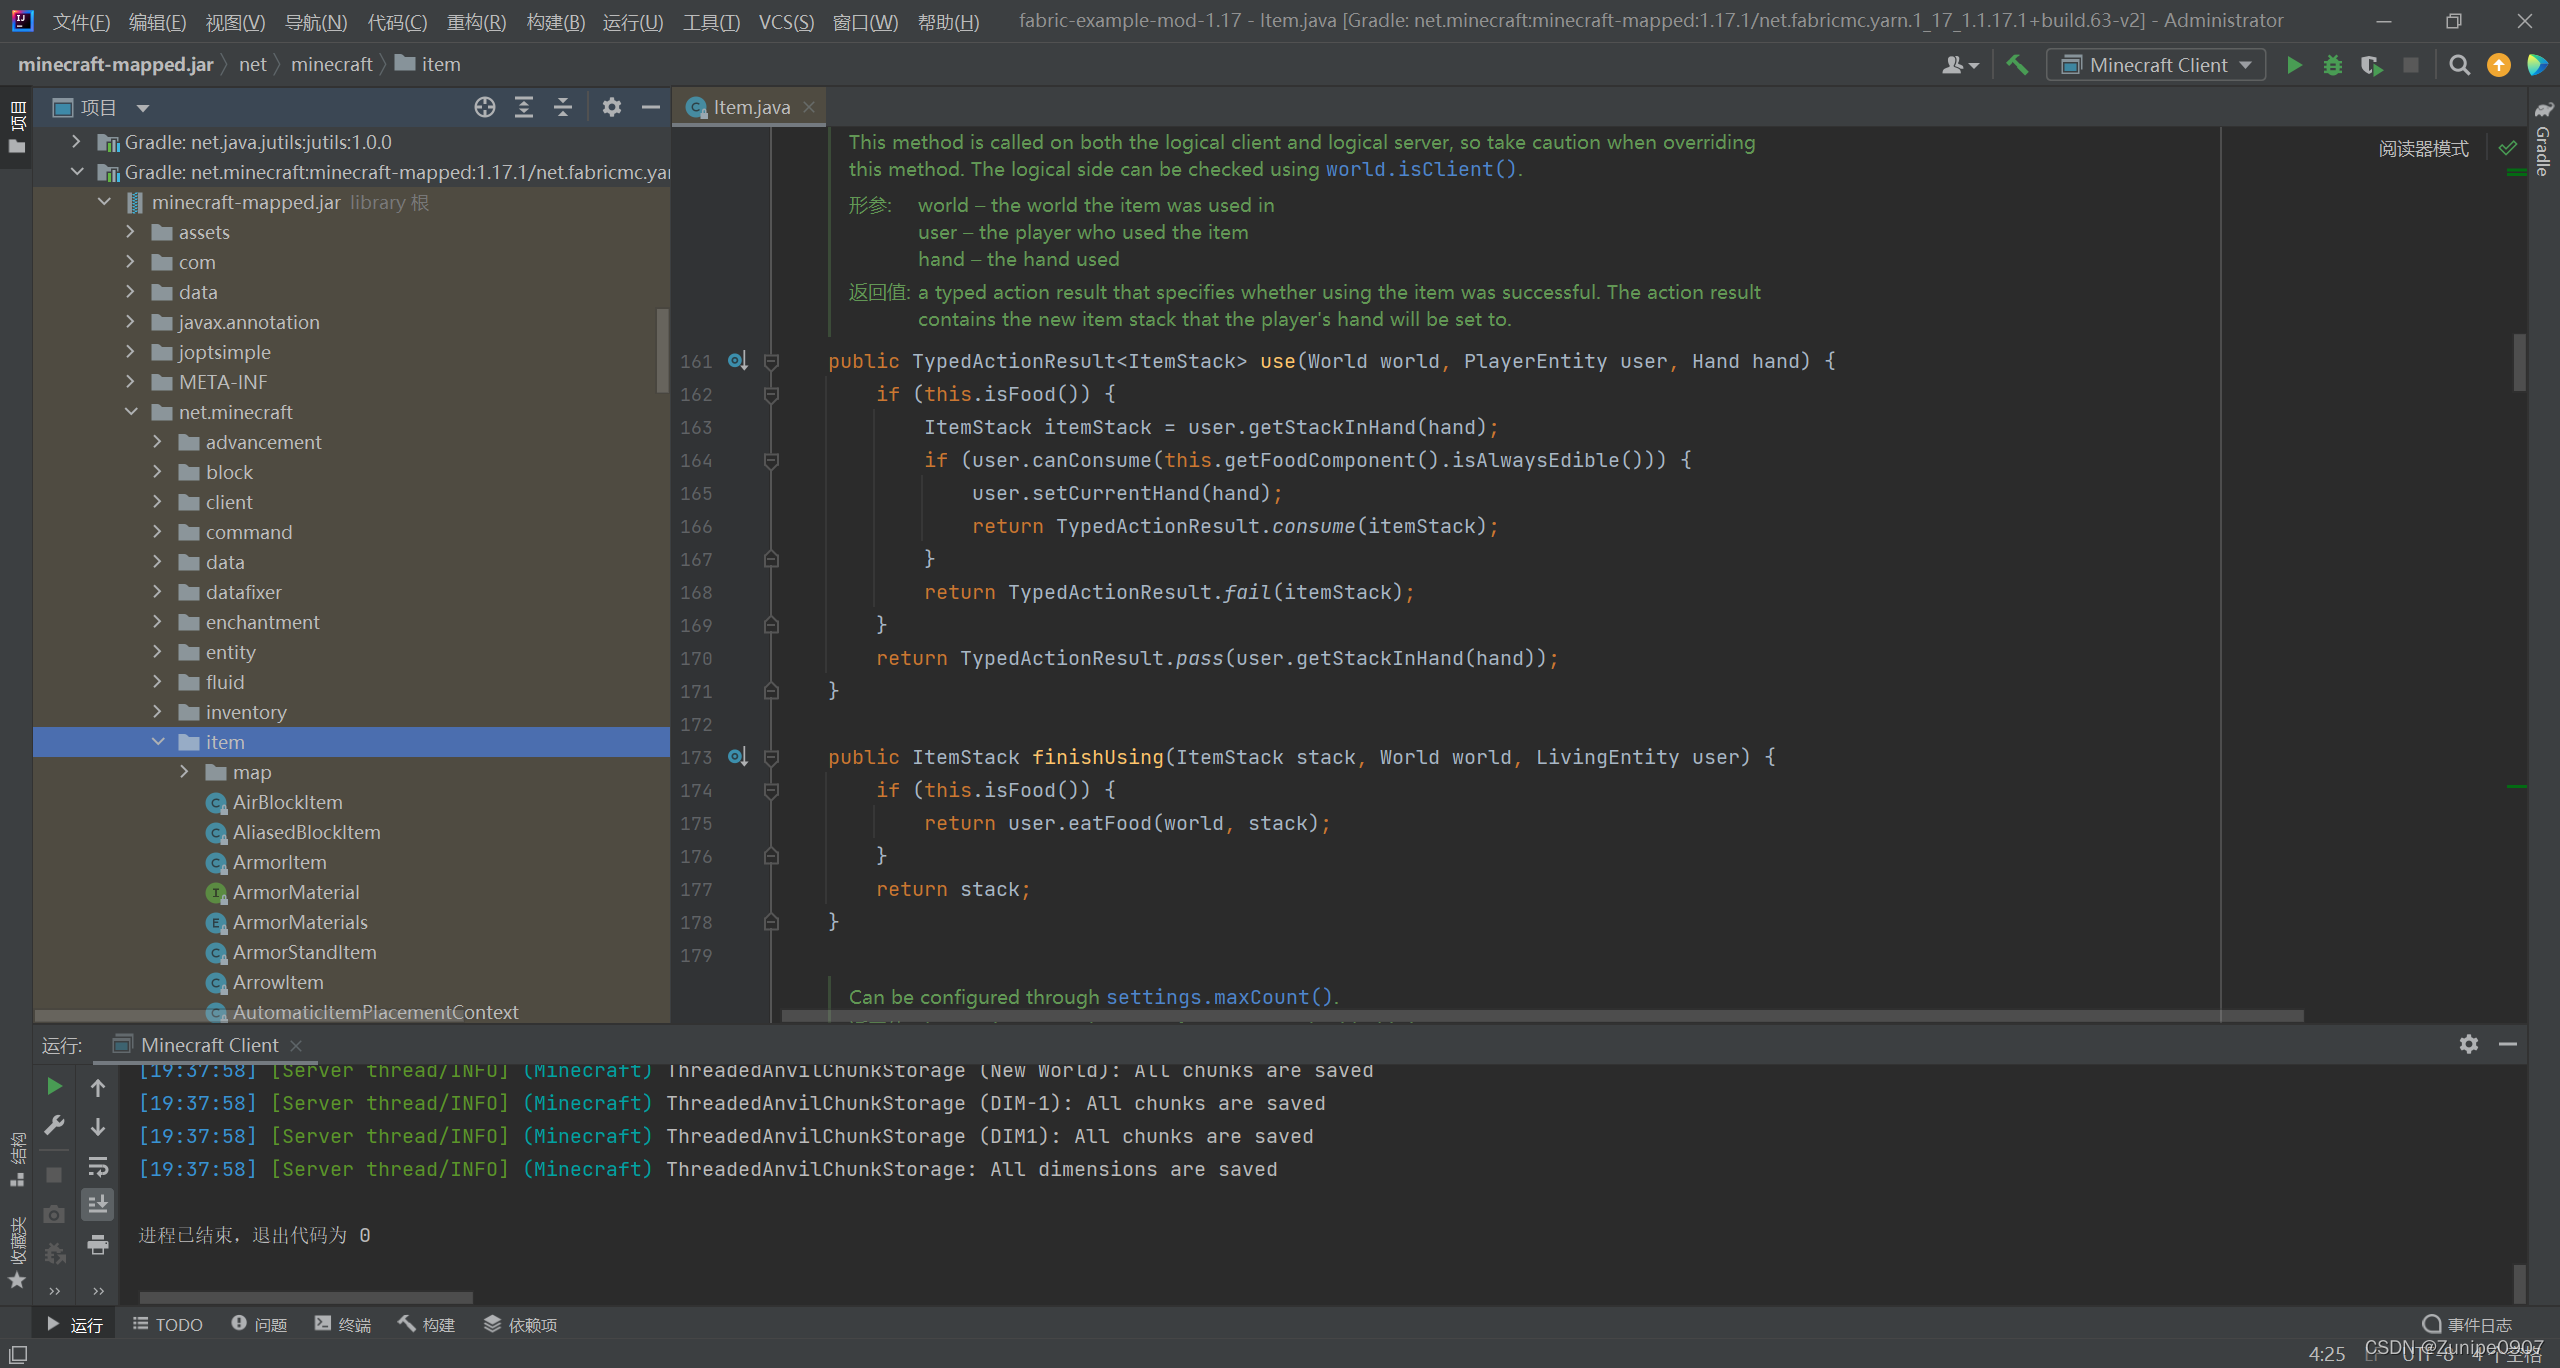Click the Settings gear icon in run panel
2560x1368 pixels.
point(2470,1045)
